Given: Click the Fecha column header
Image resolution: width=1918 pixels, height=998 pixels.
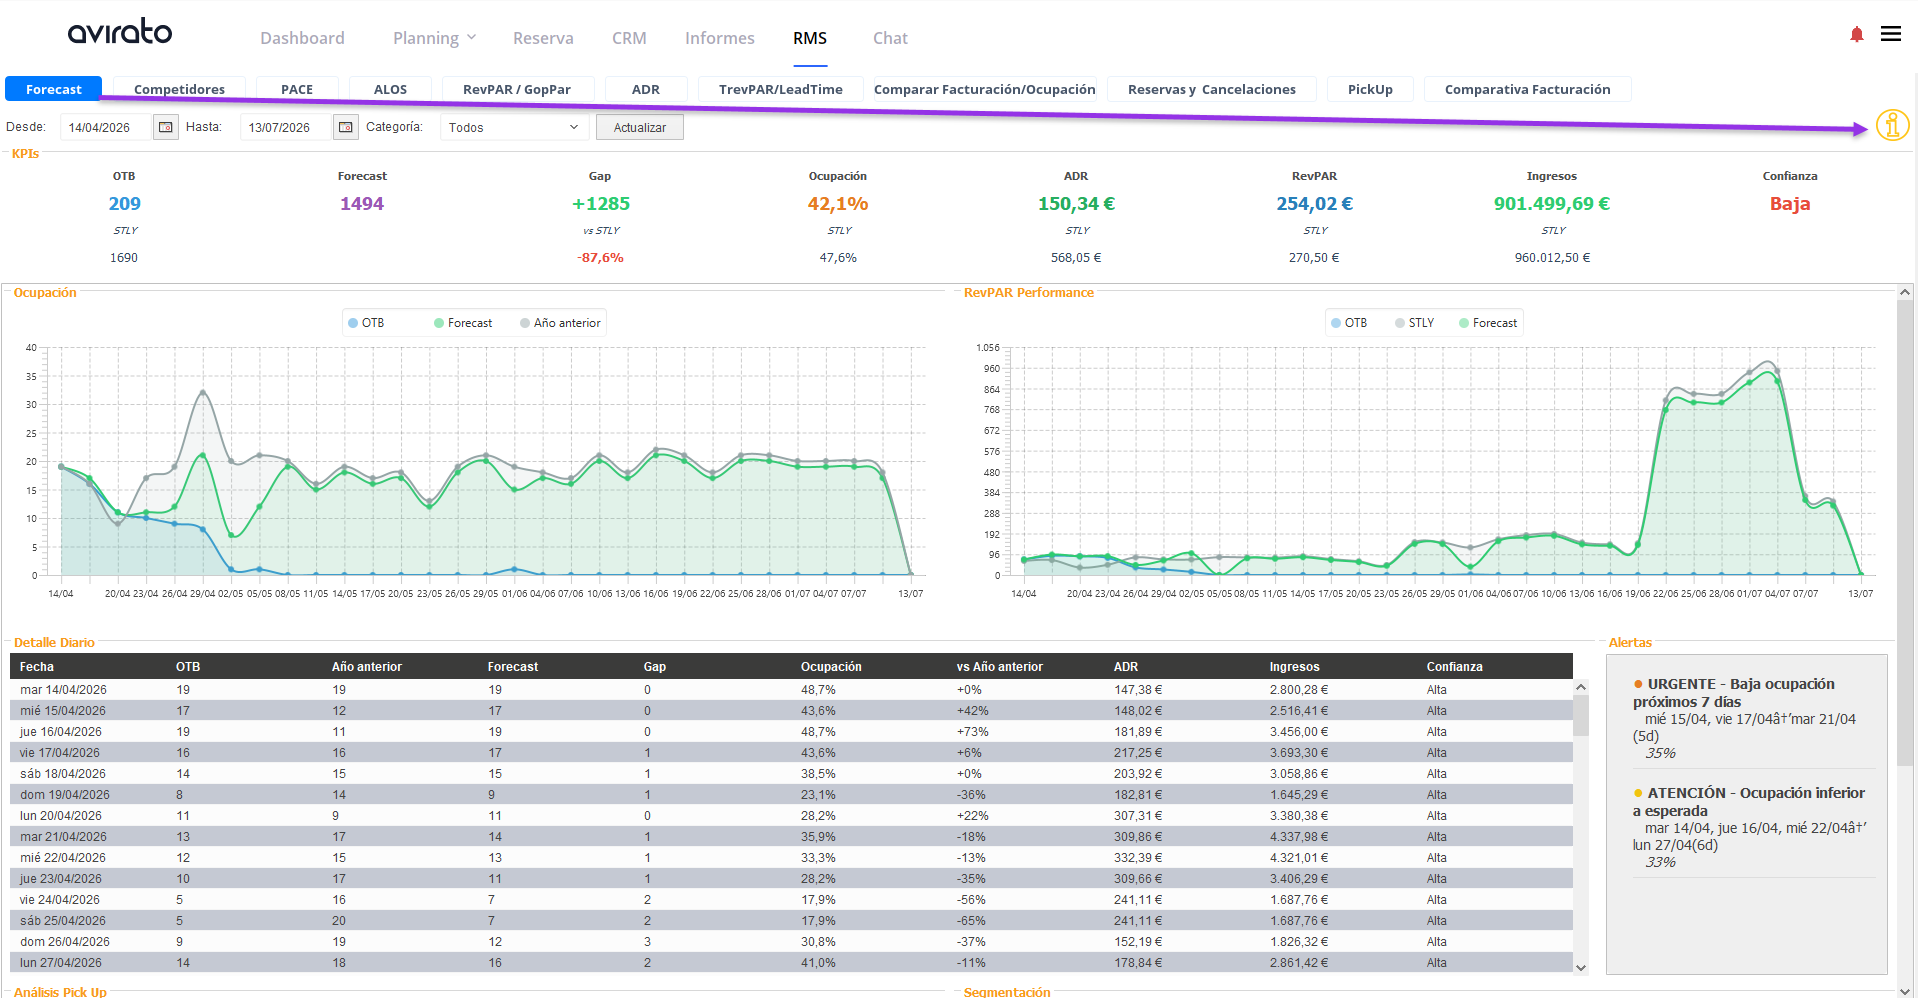Looking at the screenshot, I should coord(37,667).
